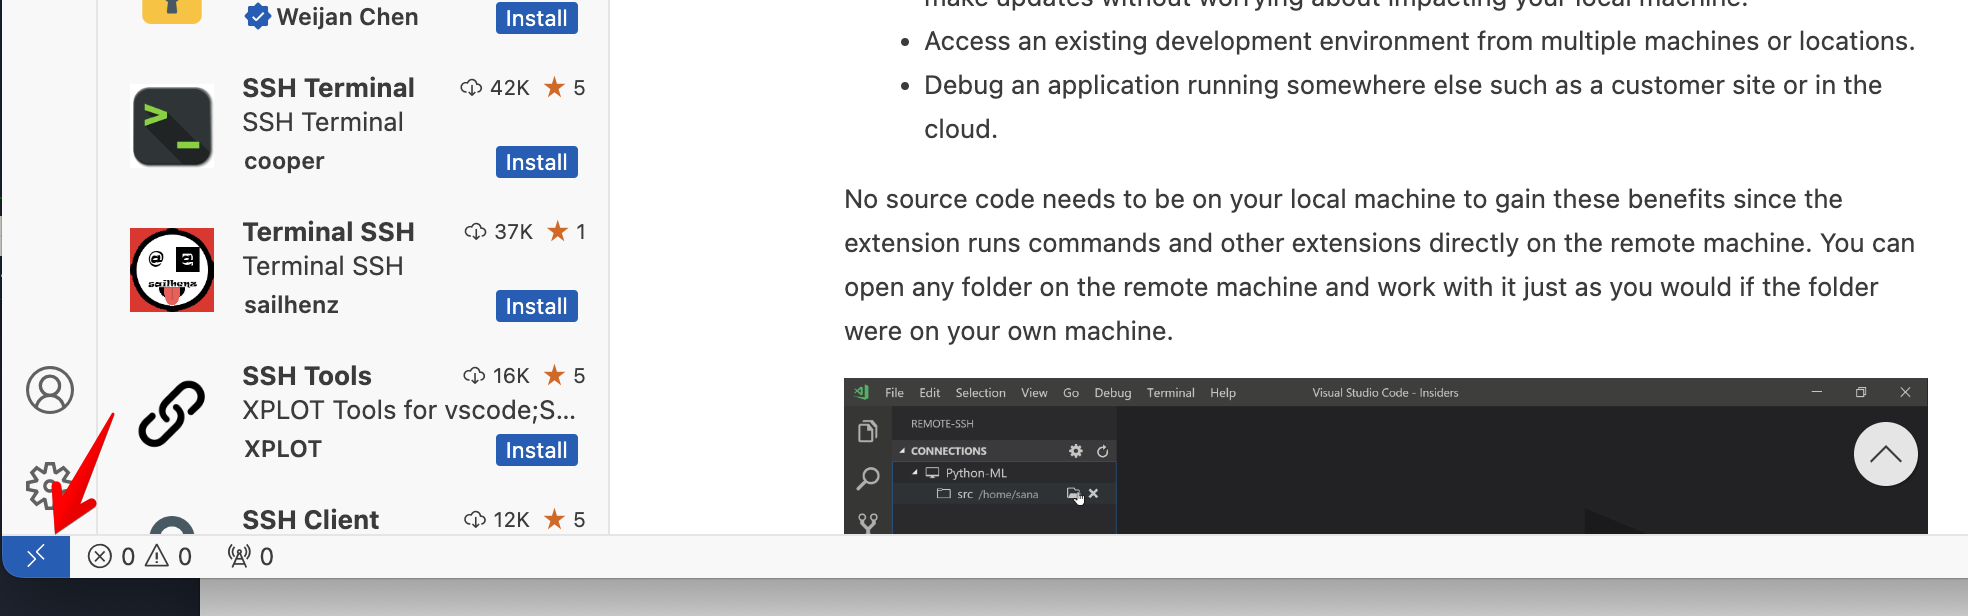Click the Weijan Chen verified publisher badge

tap(258, 16)
